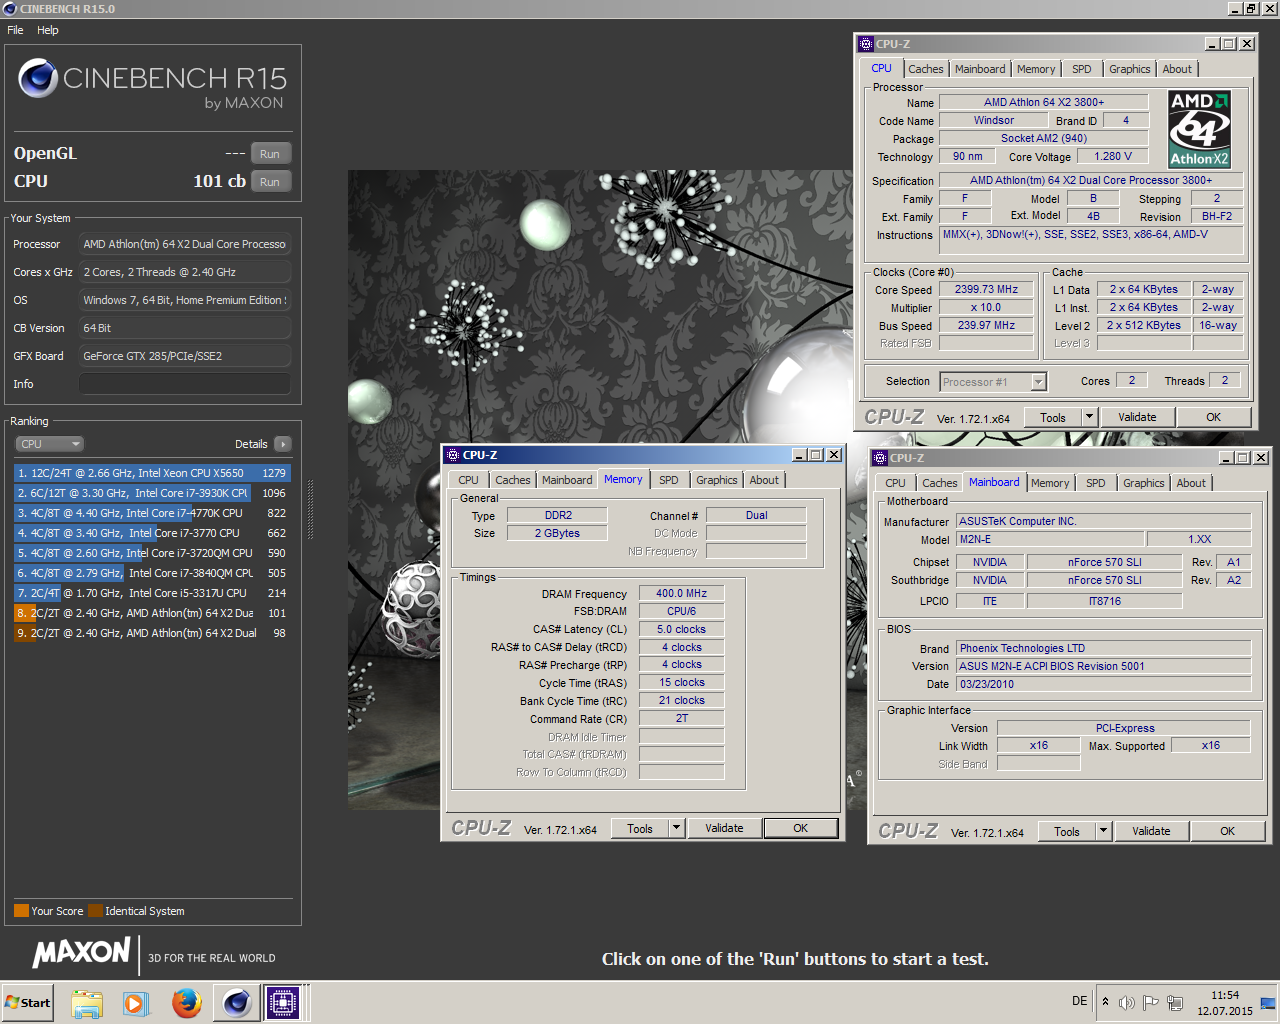This screenshot has width=1280, height=1024.
Task: Show hidden tray icons arrow
Action: [x=1105, y=1001]
